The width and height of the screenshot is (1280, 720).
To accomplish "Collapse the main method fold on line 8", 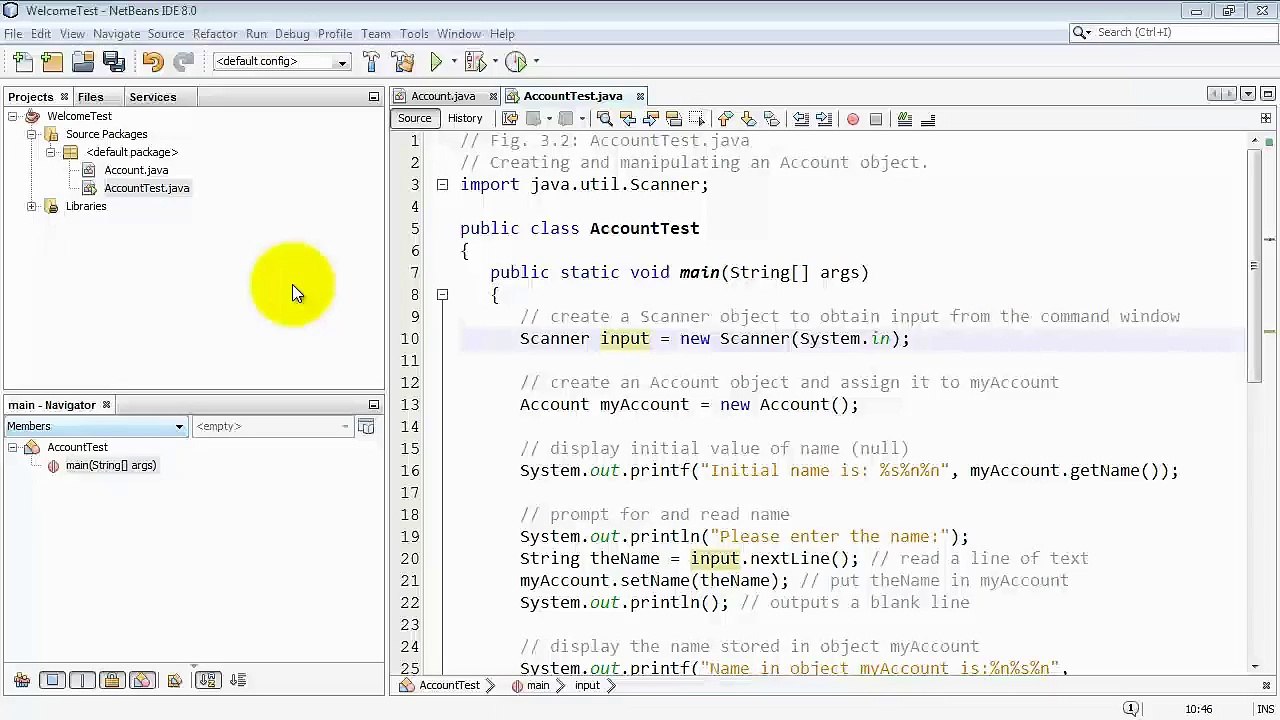I will tap(442, 294).
